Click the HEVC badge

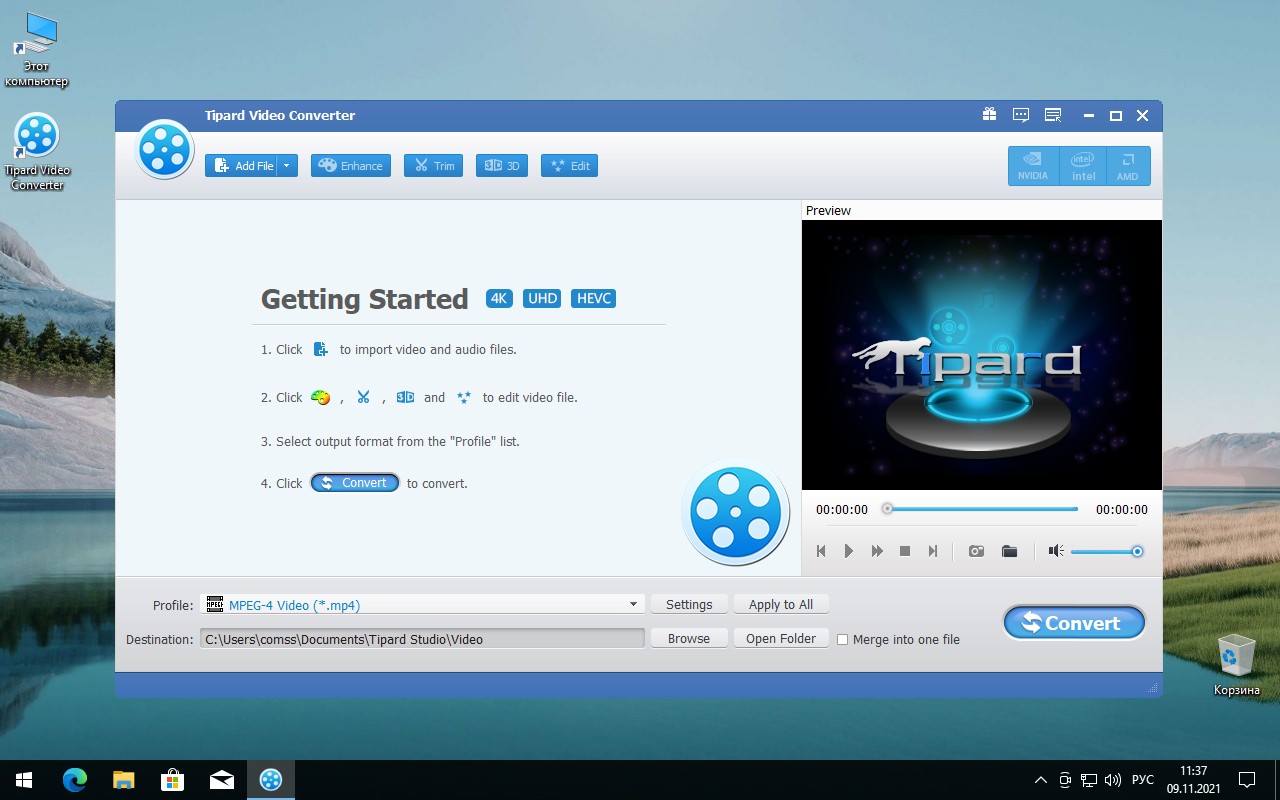(x=594, y=298)
